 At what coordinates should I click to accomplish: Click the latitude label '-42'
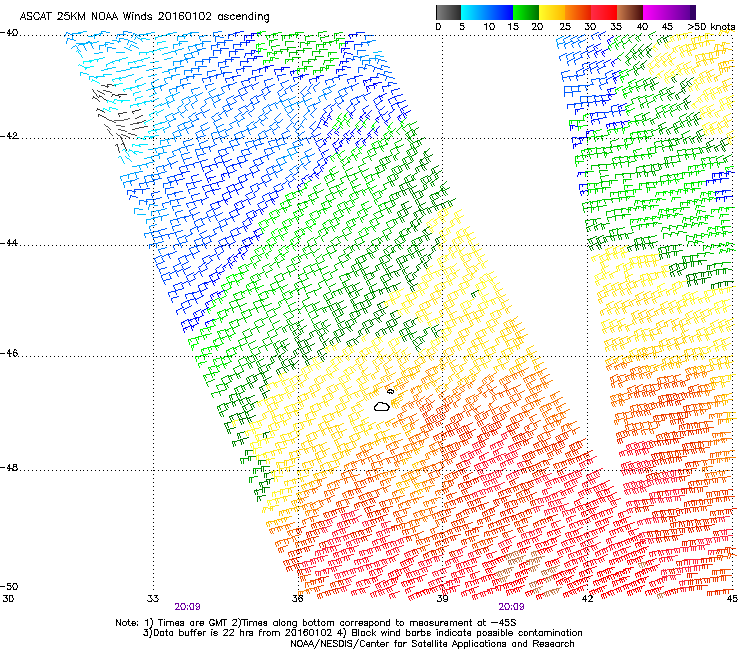pyautogui.click(x=9, y=136)
